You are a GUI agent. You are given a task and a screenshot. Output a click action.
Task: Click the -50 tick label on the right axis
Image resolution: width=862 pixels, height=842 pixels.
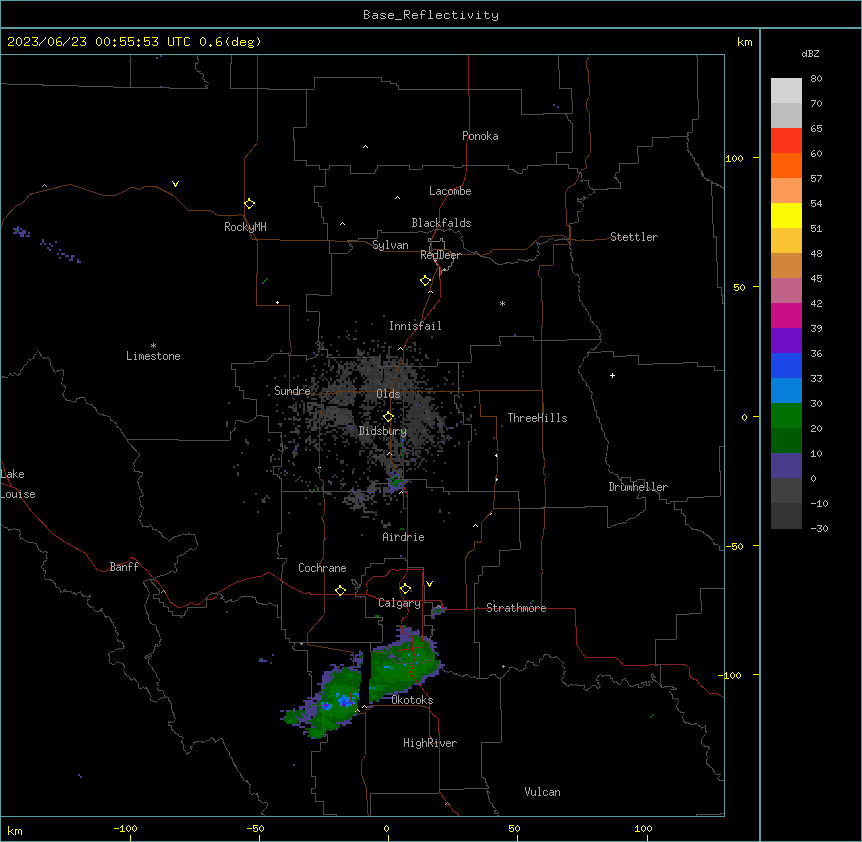click(734, 546)
